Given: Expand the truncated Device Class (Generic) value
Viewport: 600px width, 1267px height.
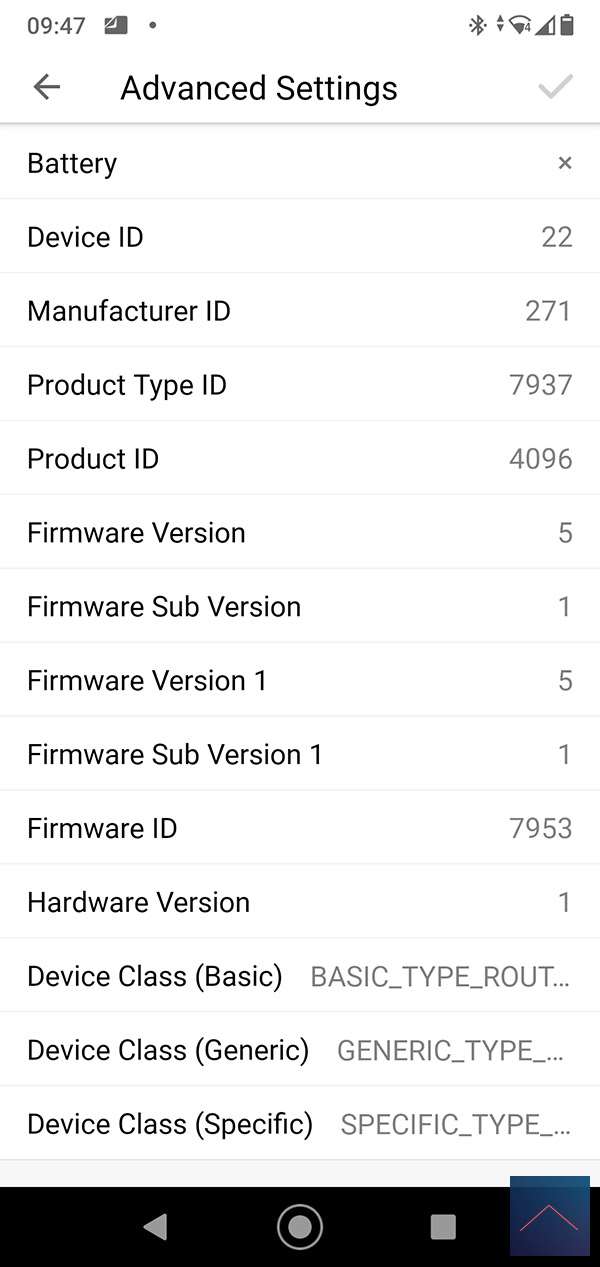Looking at the screenshot, I should point(451,1050).
